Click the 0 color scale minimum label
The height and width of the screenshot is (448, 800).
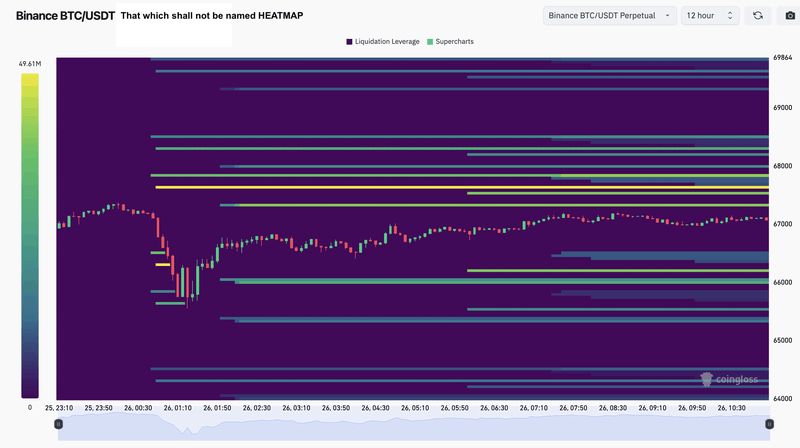coord(30,408)
